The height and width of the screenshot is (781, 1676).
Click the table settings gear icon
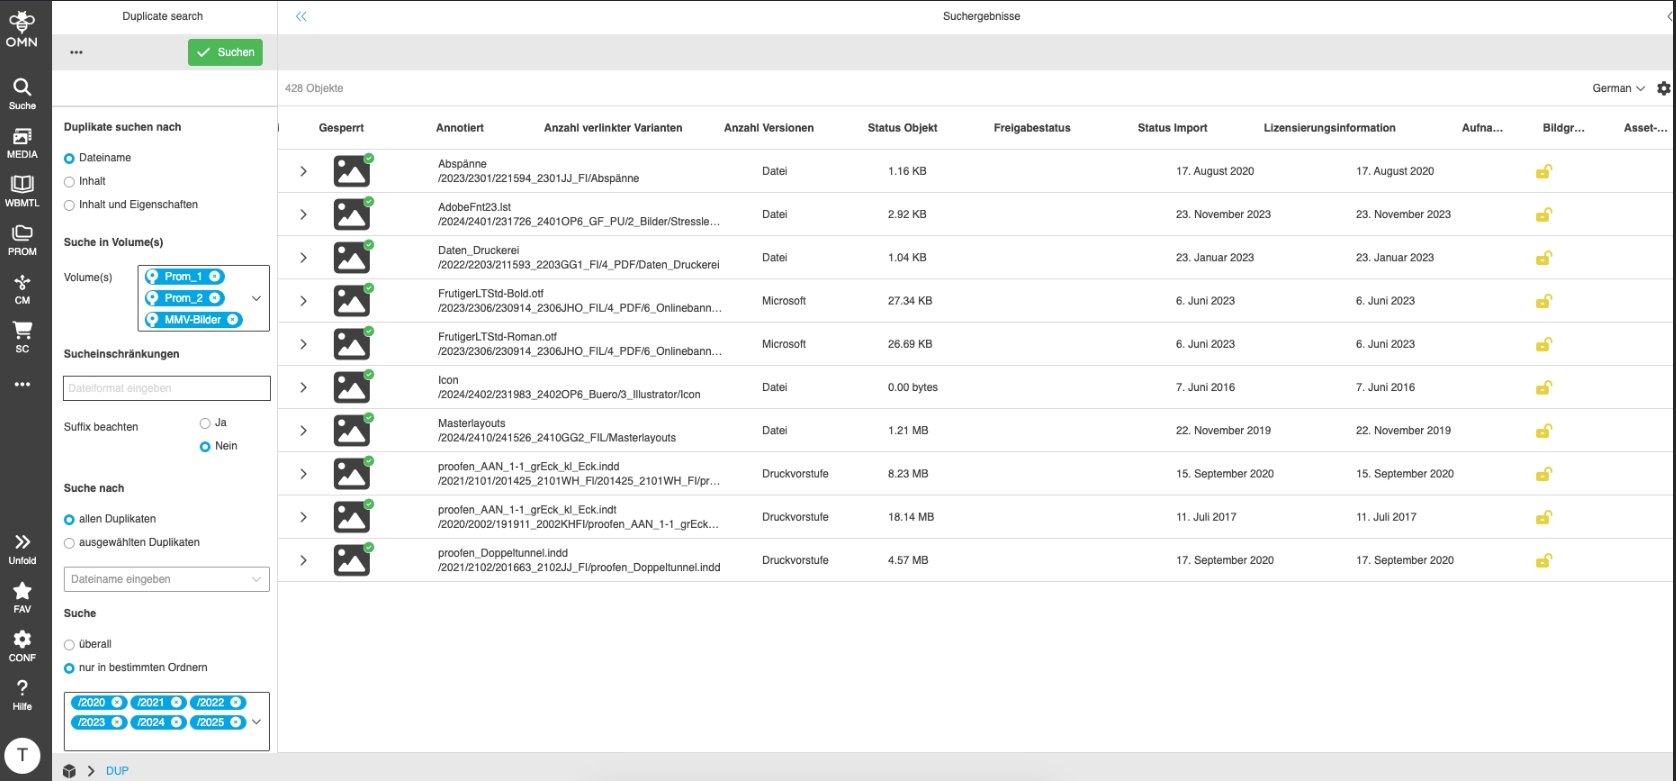click(1663, 88)
